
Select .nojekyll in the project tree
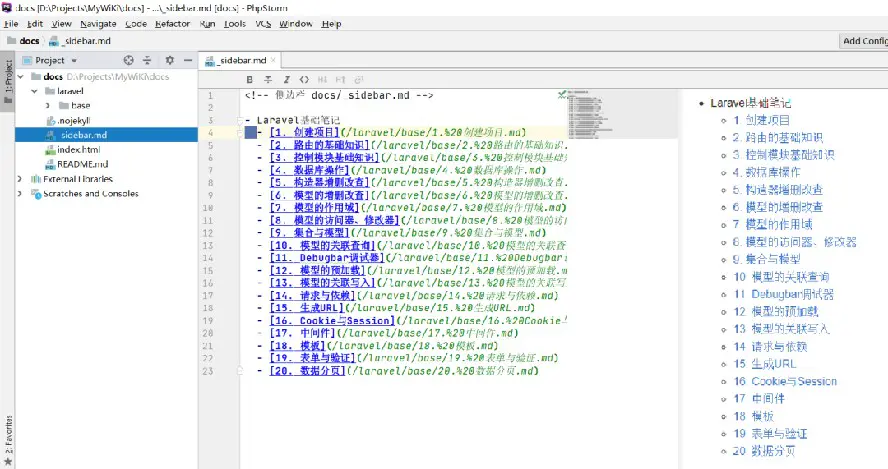pyautogui.click(x=74, y=120)
